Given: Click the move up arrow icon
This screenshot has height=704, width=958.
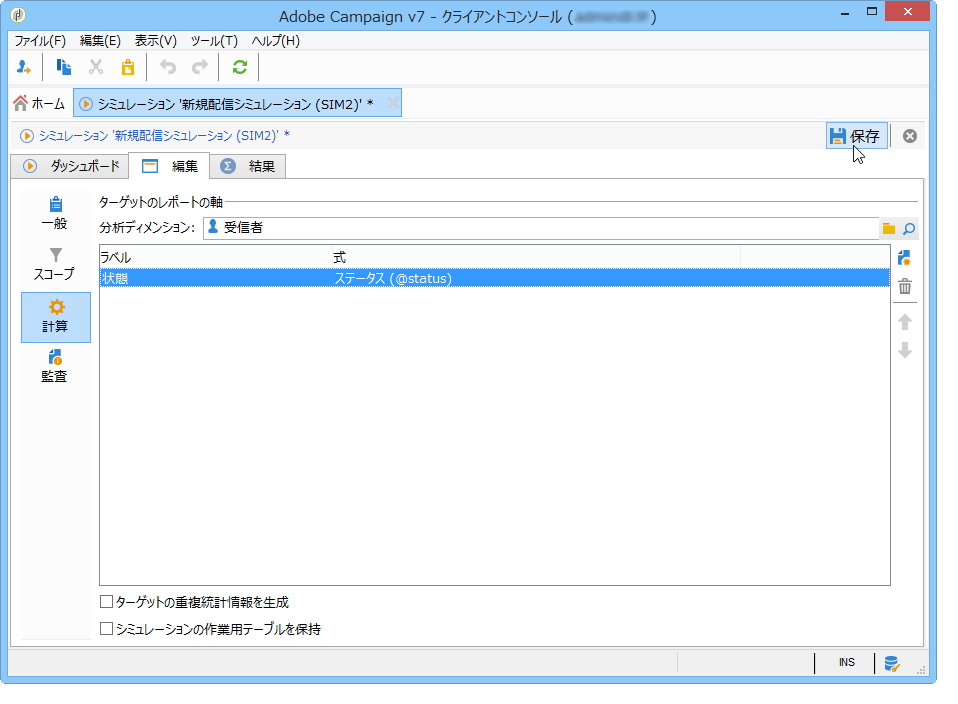Looking at the screenshot, I should click(905, 322).
